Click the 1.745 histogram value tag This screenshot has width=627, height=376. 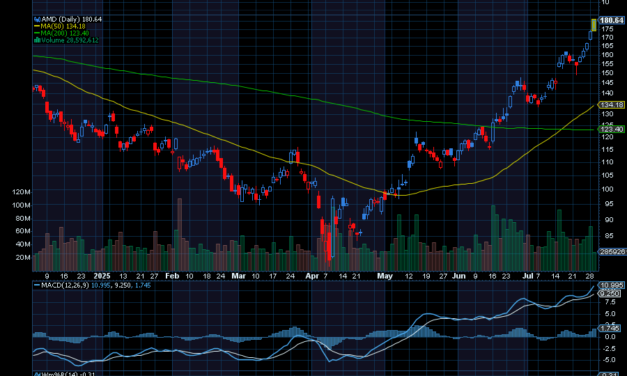tap(610, 328)
